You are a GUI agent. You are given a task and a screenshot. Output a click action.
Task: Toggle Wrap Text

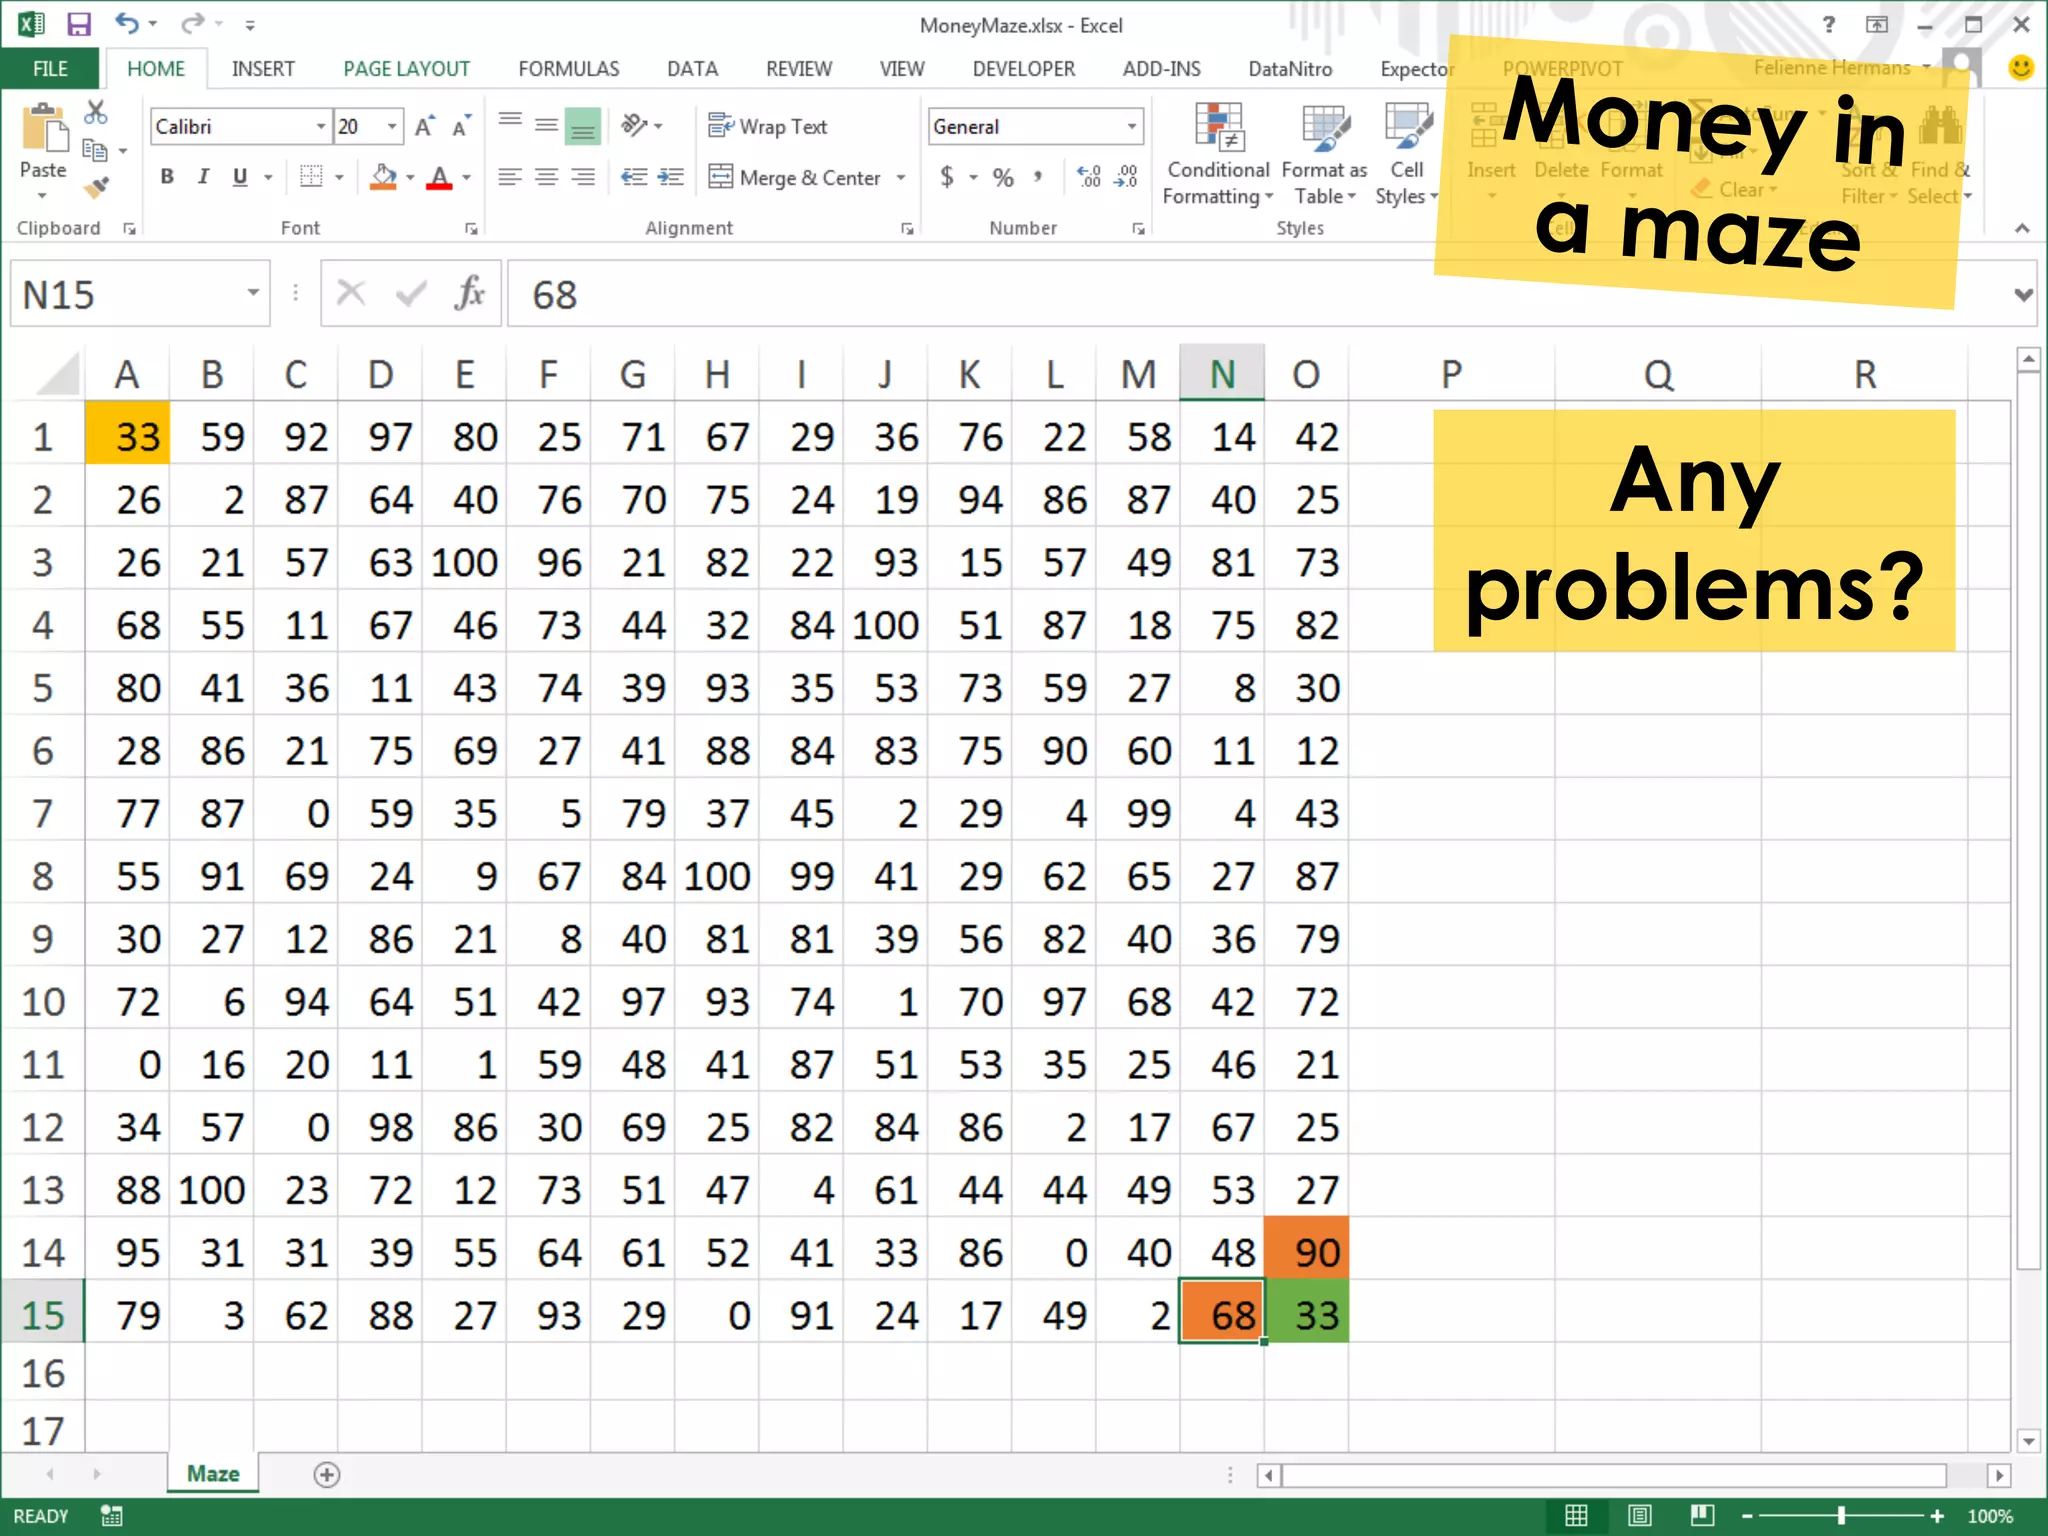(768, 127)
